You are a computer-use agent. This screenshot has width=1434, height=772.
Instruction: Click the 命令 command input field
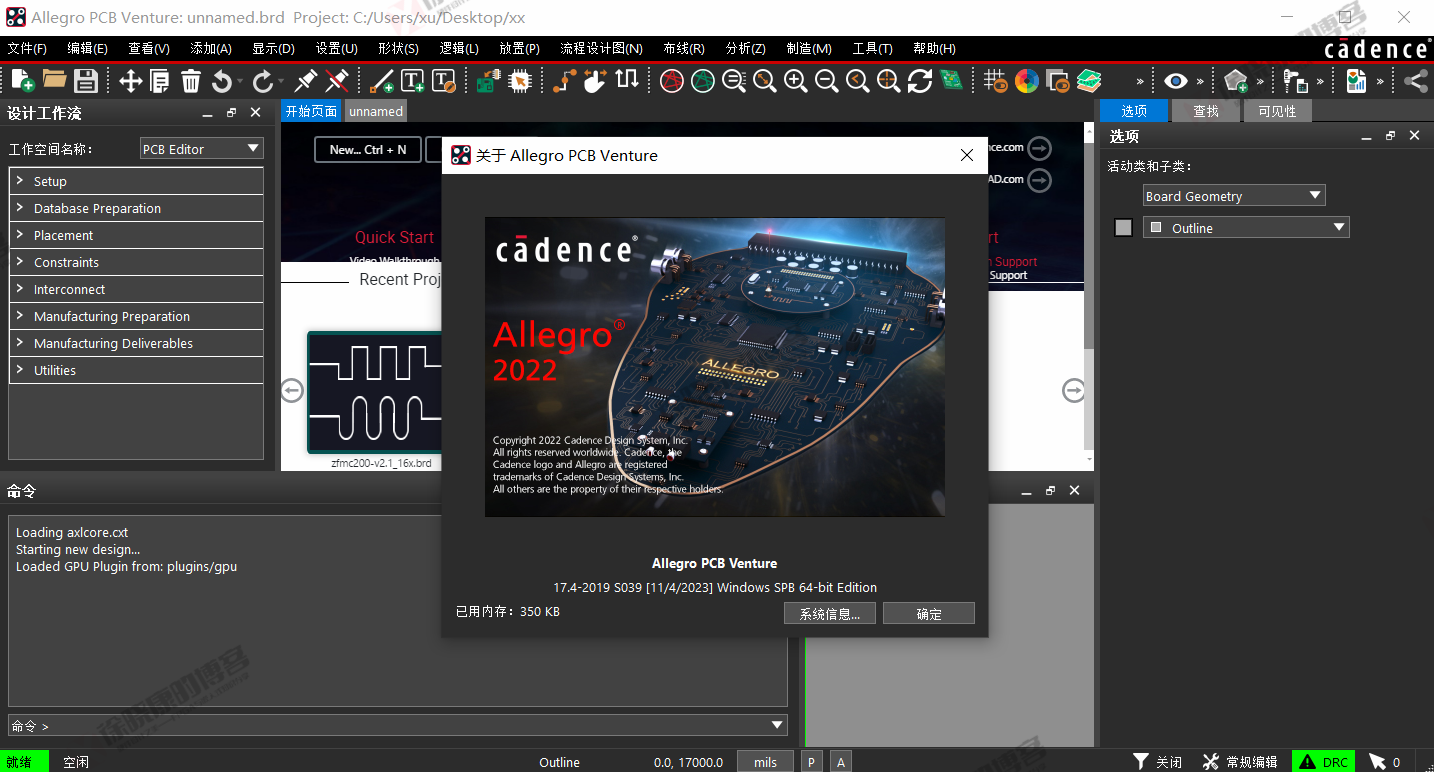pos(398,725)
